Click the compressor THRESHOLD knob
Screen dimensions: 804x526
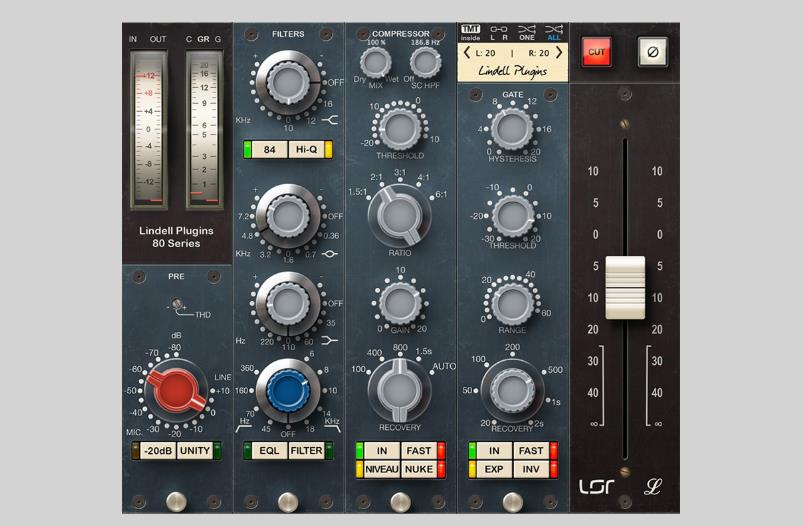(399, 128)
